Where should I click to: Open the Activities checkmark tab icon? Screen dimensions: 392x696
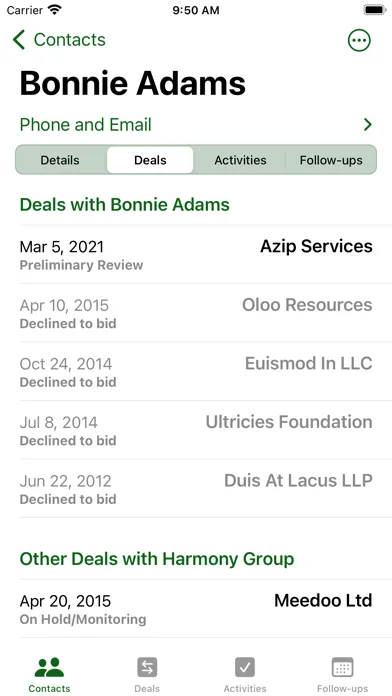pyautogui.click(x=245, y=668)
